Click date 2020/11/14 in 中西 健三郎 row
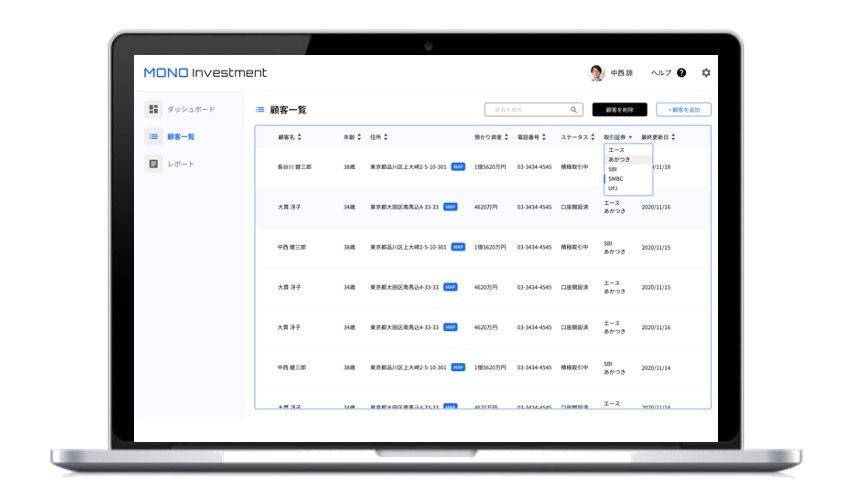This screenshot has width=852, height=501. click(x=656, y=368)
